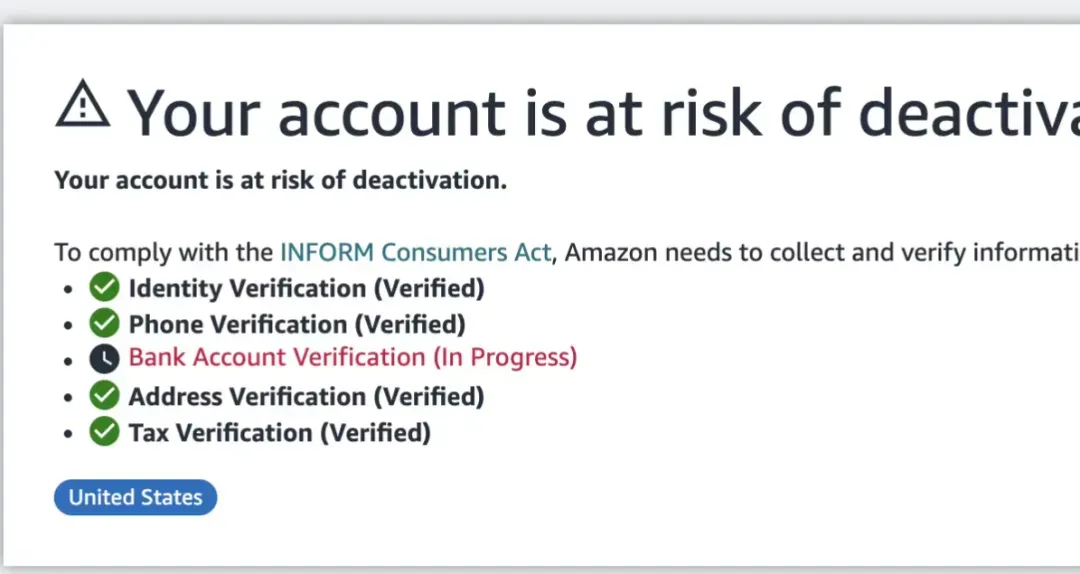The height and width of the screenshot is (574, 1080).
Task: Click the bullet before Tax Verification
Action: (68, 434)
